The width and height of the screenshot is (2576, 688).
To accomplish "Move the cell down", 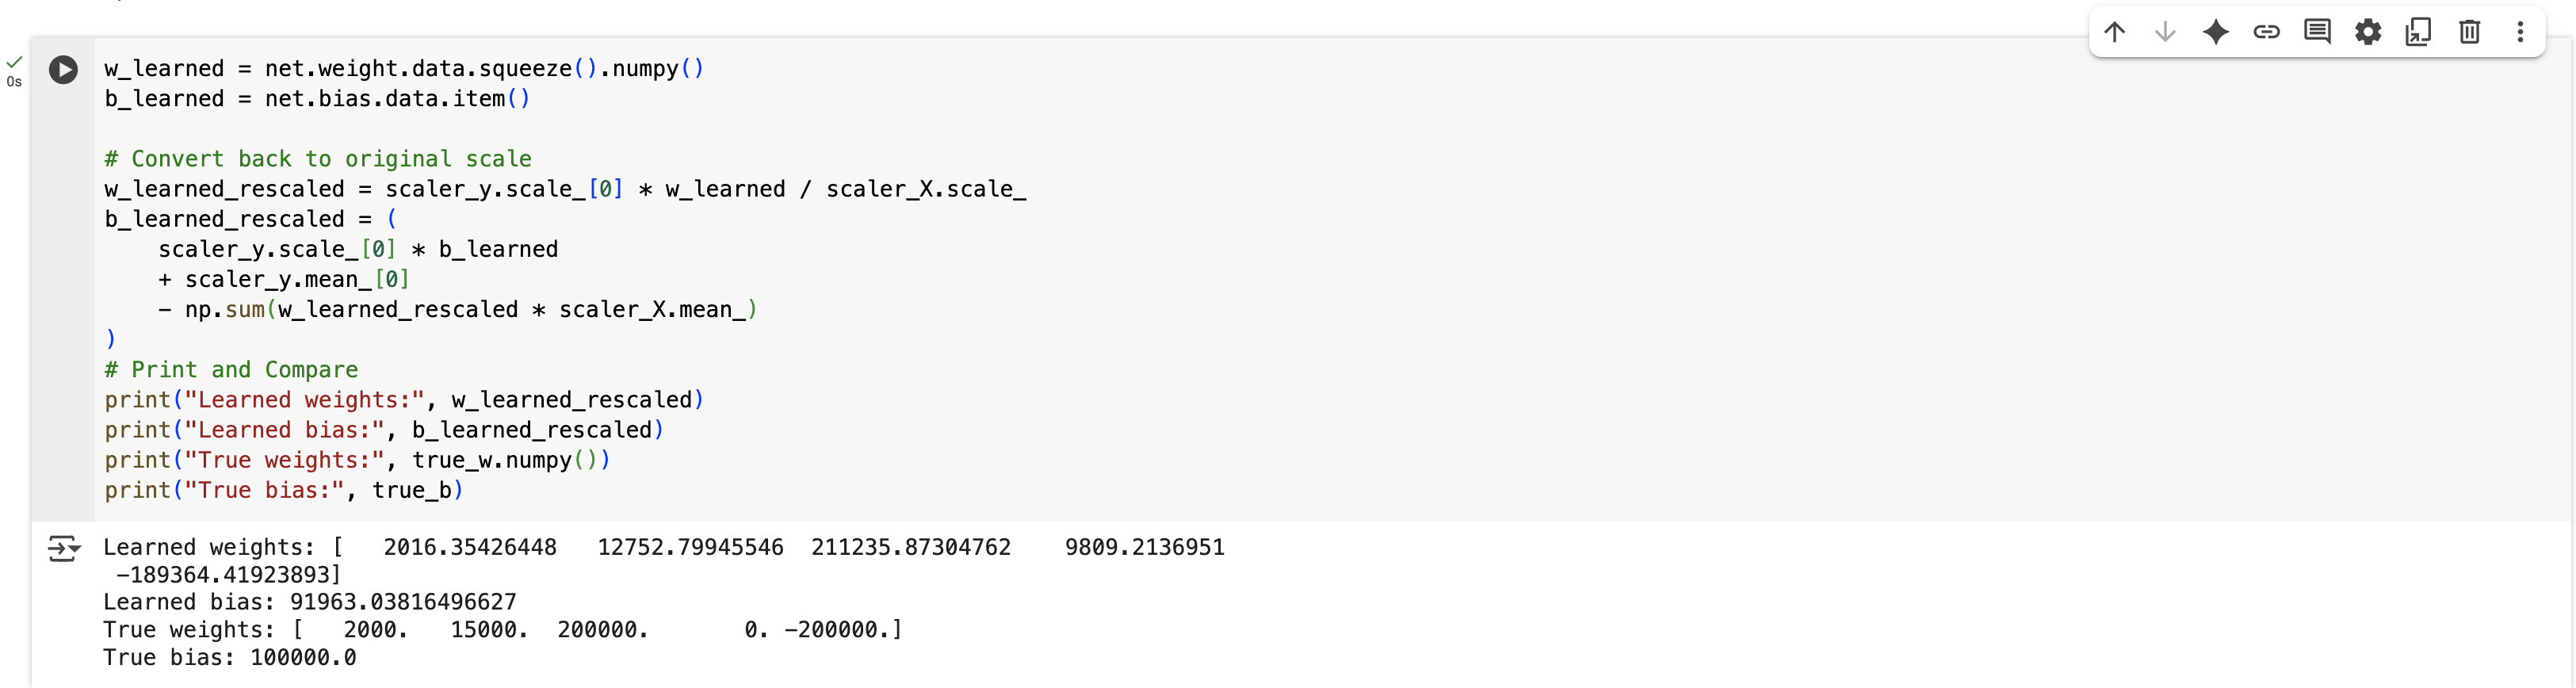I will click(2165, 32).
